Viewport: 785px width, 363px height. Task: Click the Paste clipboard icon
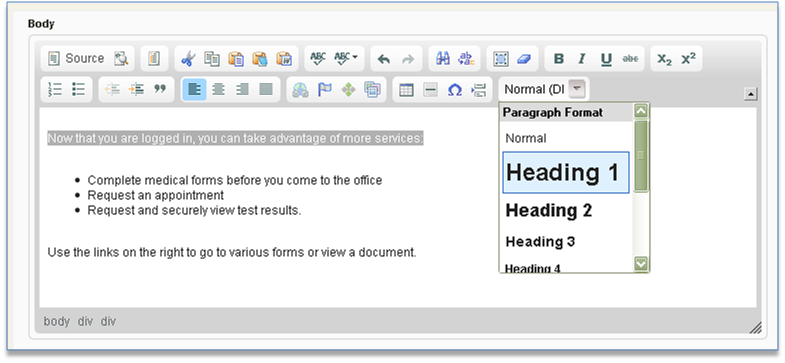tap(236, 59)
